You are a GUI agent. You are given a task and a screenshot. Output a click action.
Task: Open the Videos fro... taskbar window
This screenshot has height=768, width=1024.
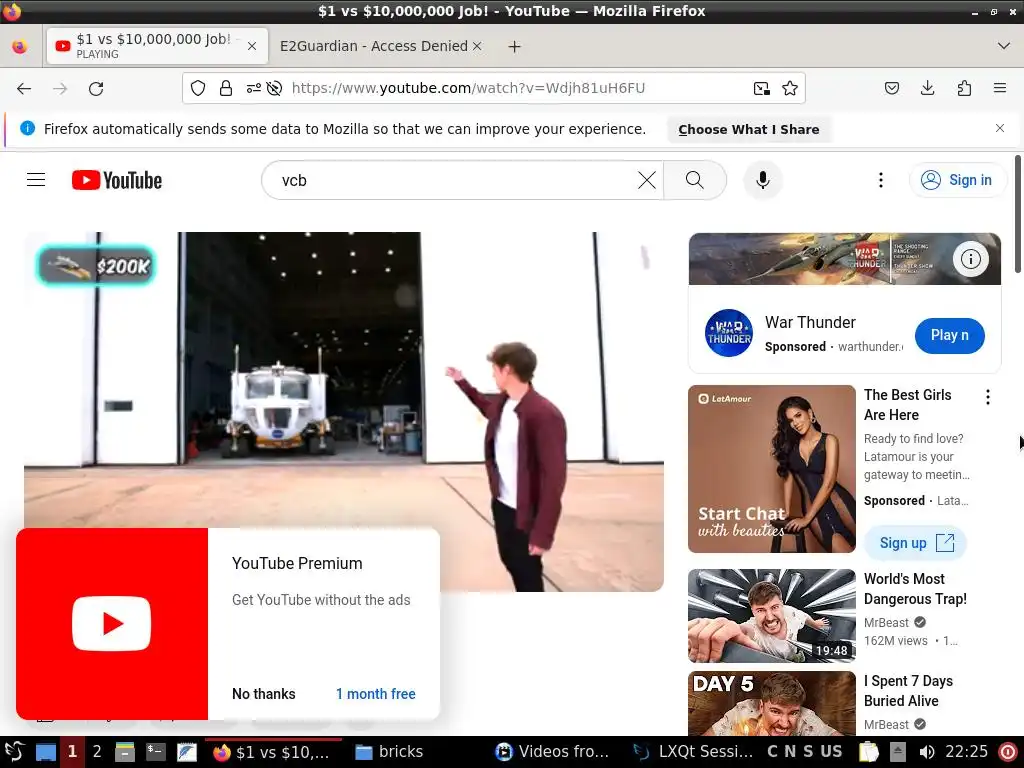point(551,752)
